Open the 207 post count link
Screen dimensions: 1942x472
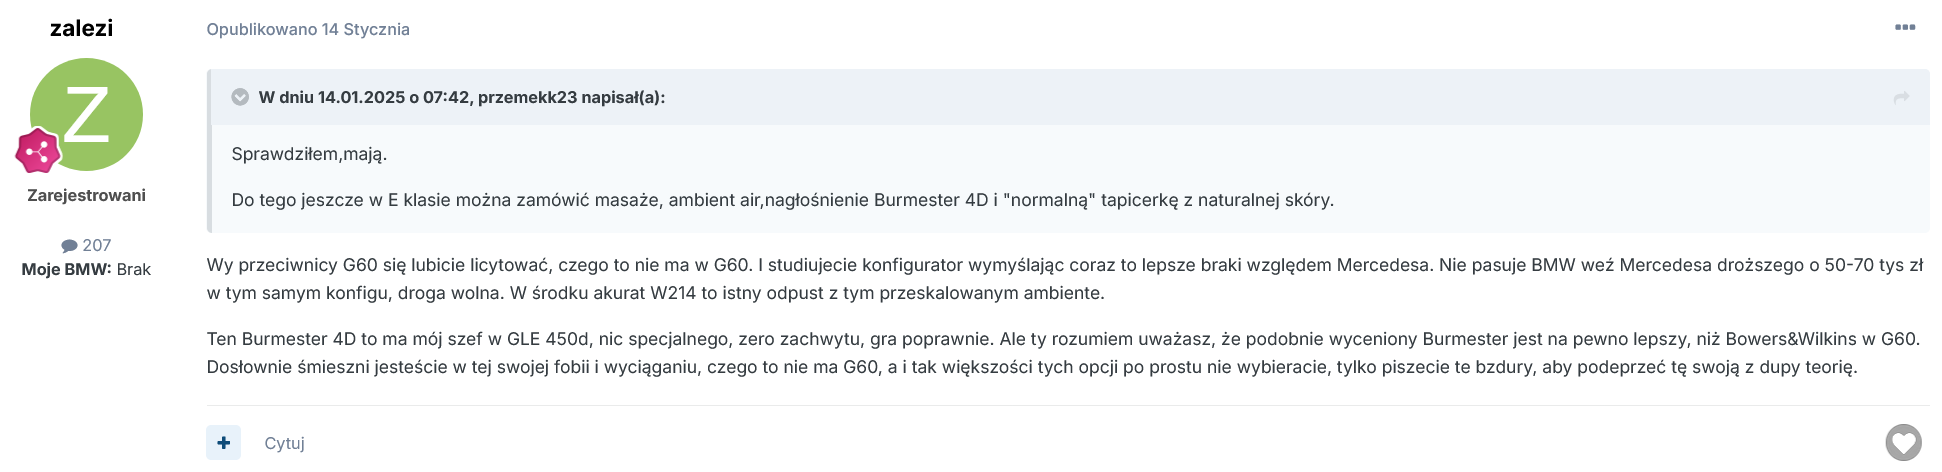pyautogui.click(x=96, y=245)
